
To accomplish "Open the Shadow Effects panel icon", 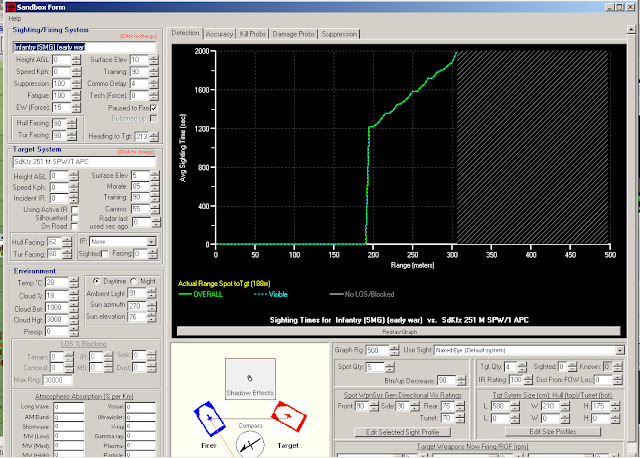I will (x=250, y=379).
